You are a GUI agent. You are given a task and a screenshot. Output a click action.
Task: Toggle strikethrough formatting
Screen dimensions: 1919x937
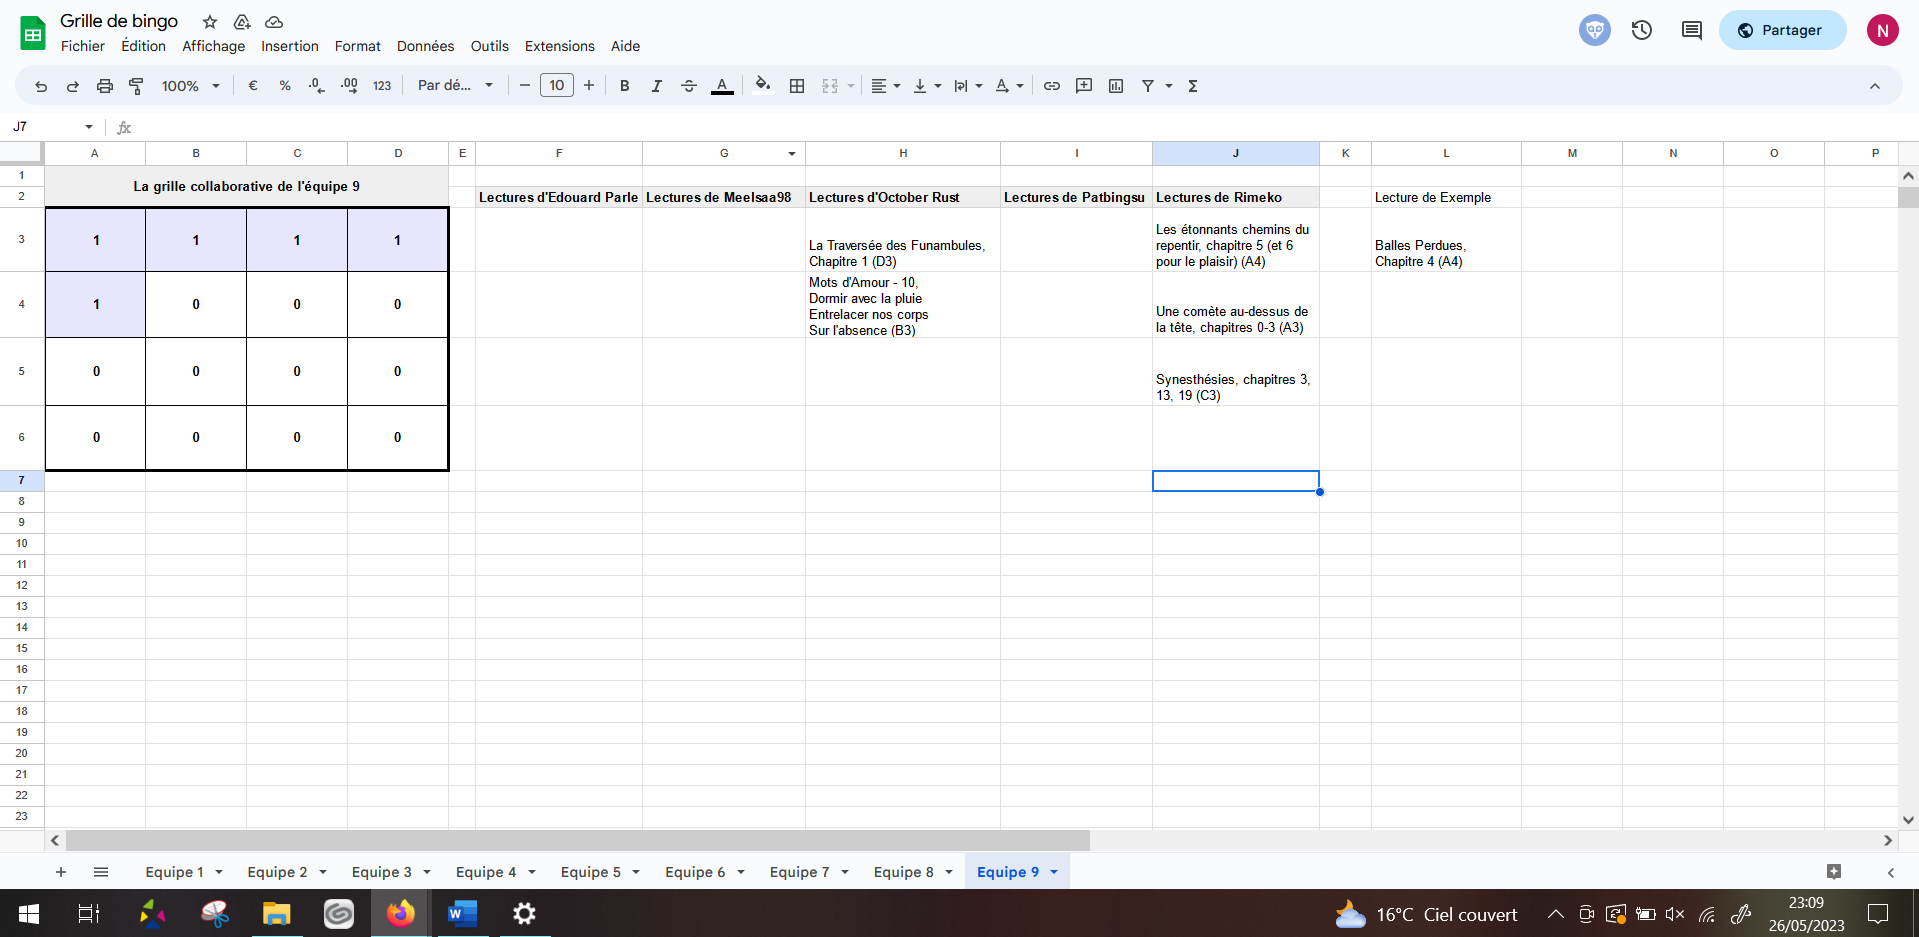point(689,86)
